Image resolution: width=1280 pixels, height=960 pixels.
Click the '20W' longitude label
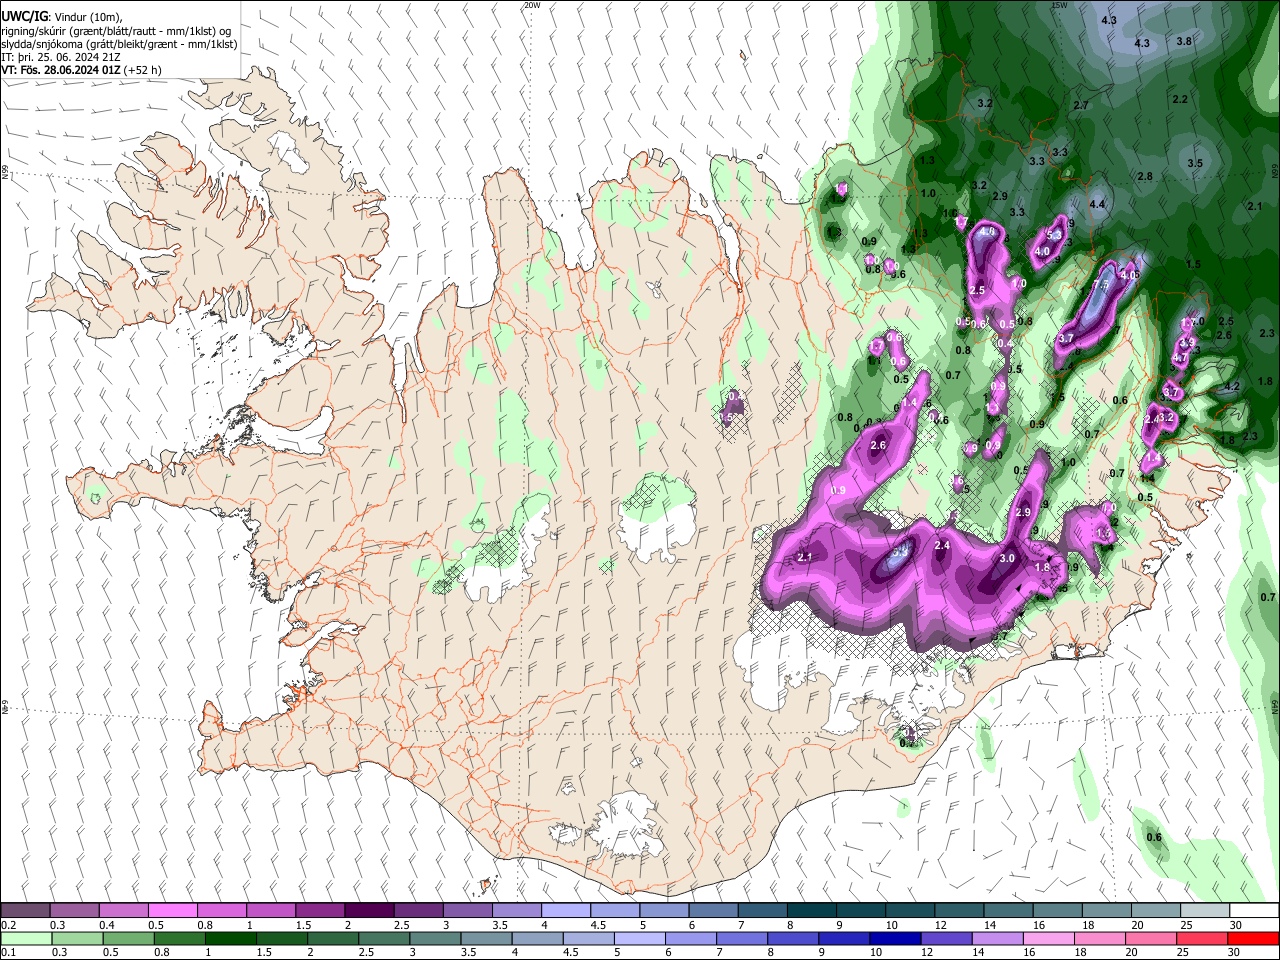pos(532,5)
